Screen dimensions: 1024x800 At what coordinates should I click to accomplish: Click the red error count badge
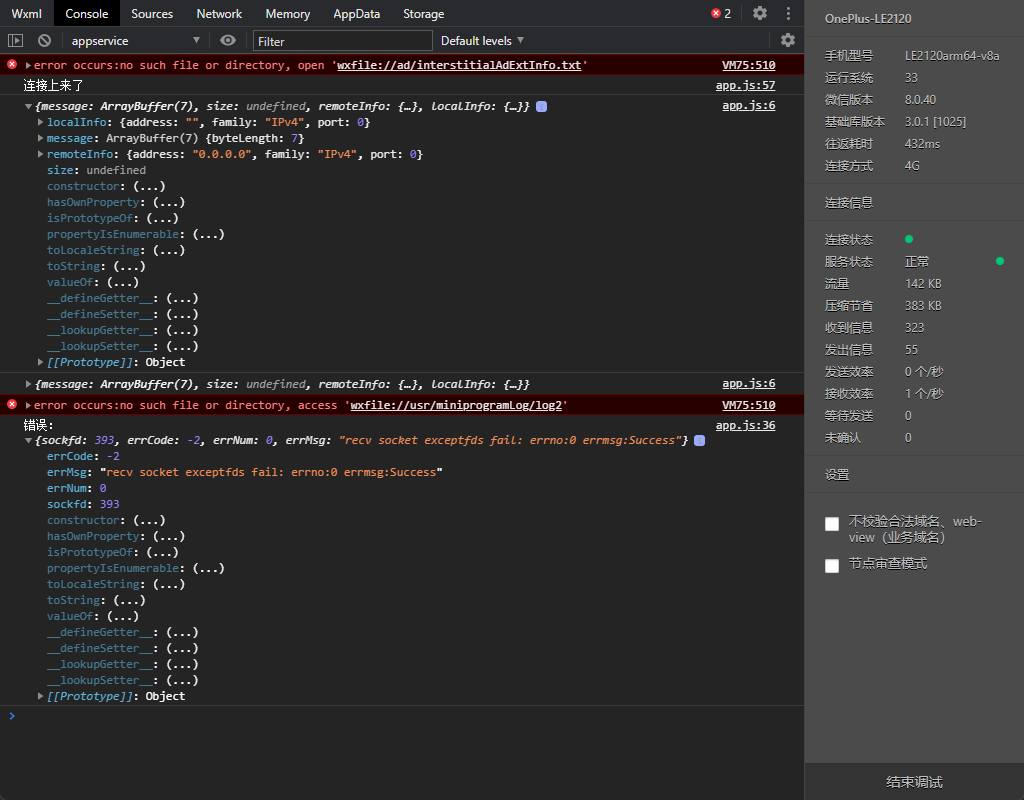(721, 13)
